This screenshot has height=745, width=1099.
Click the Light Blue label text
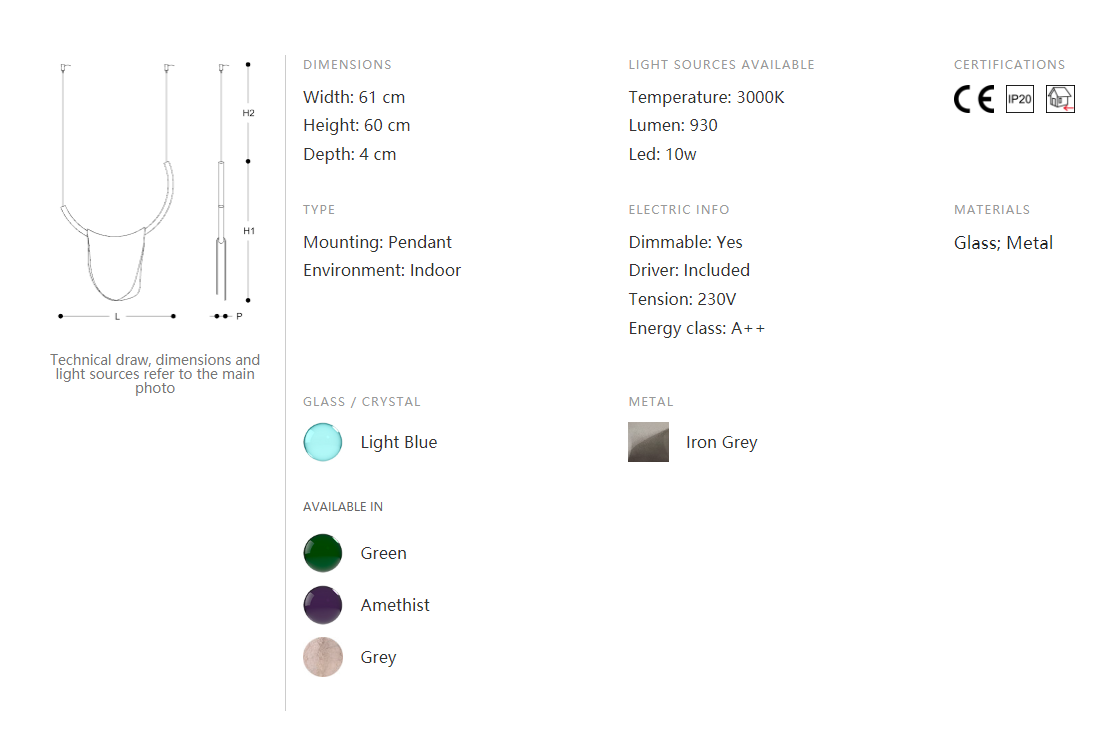pyautogui.click(x=399, y=442)
